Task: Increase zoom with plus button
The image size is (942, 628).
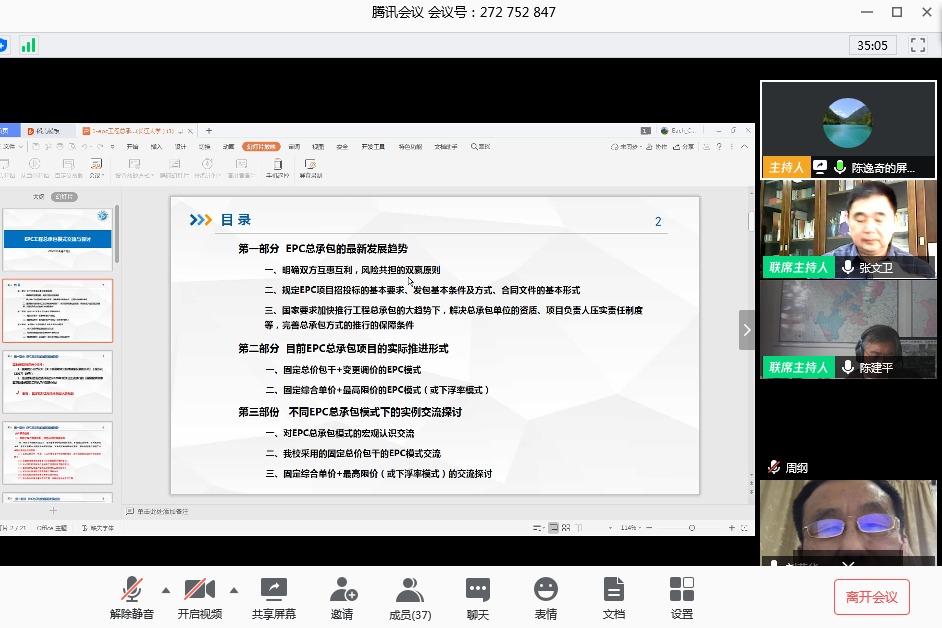Action: pyautogui.click(x=732, y=528)
